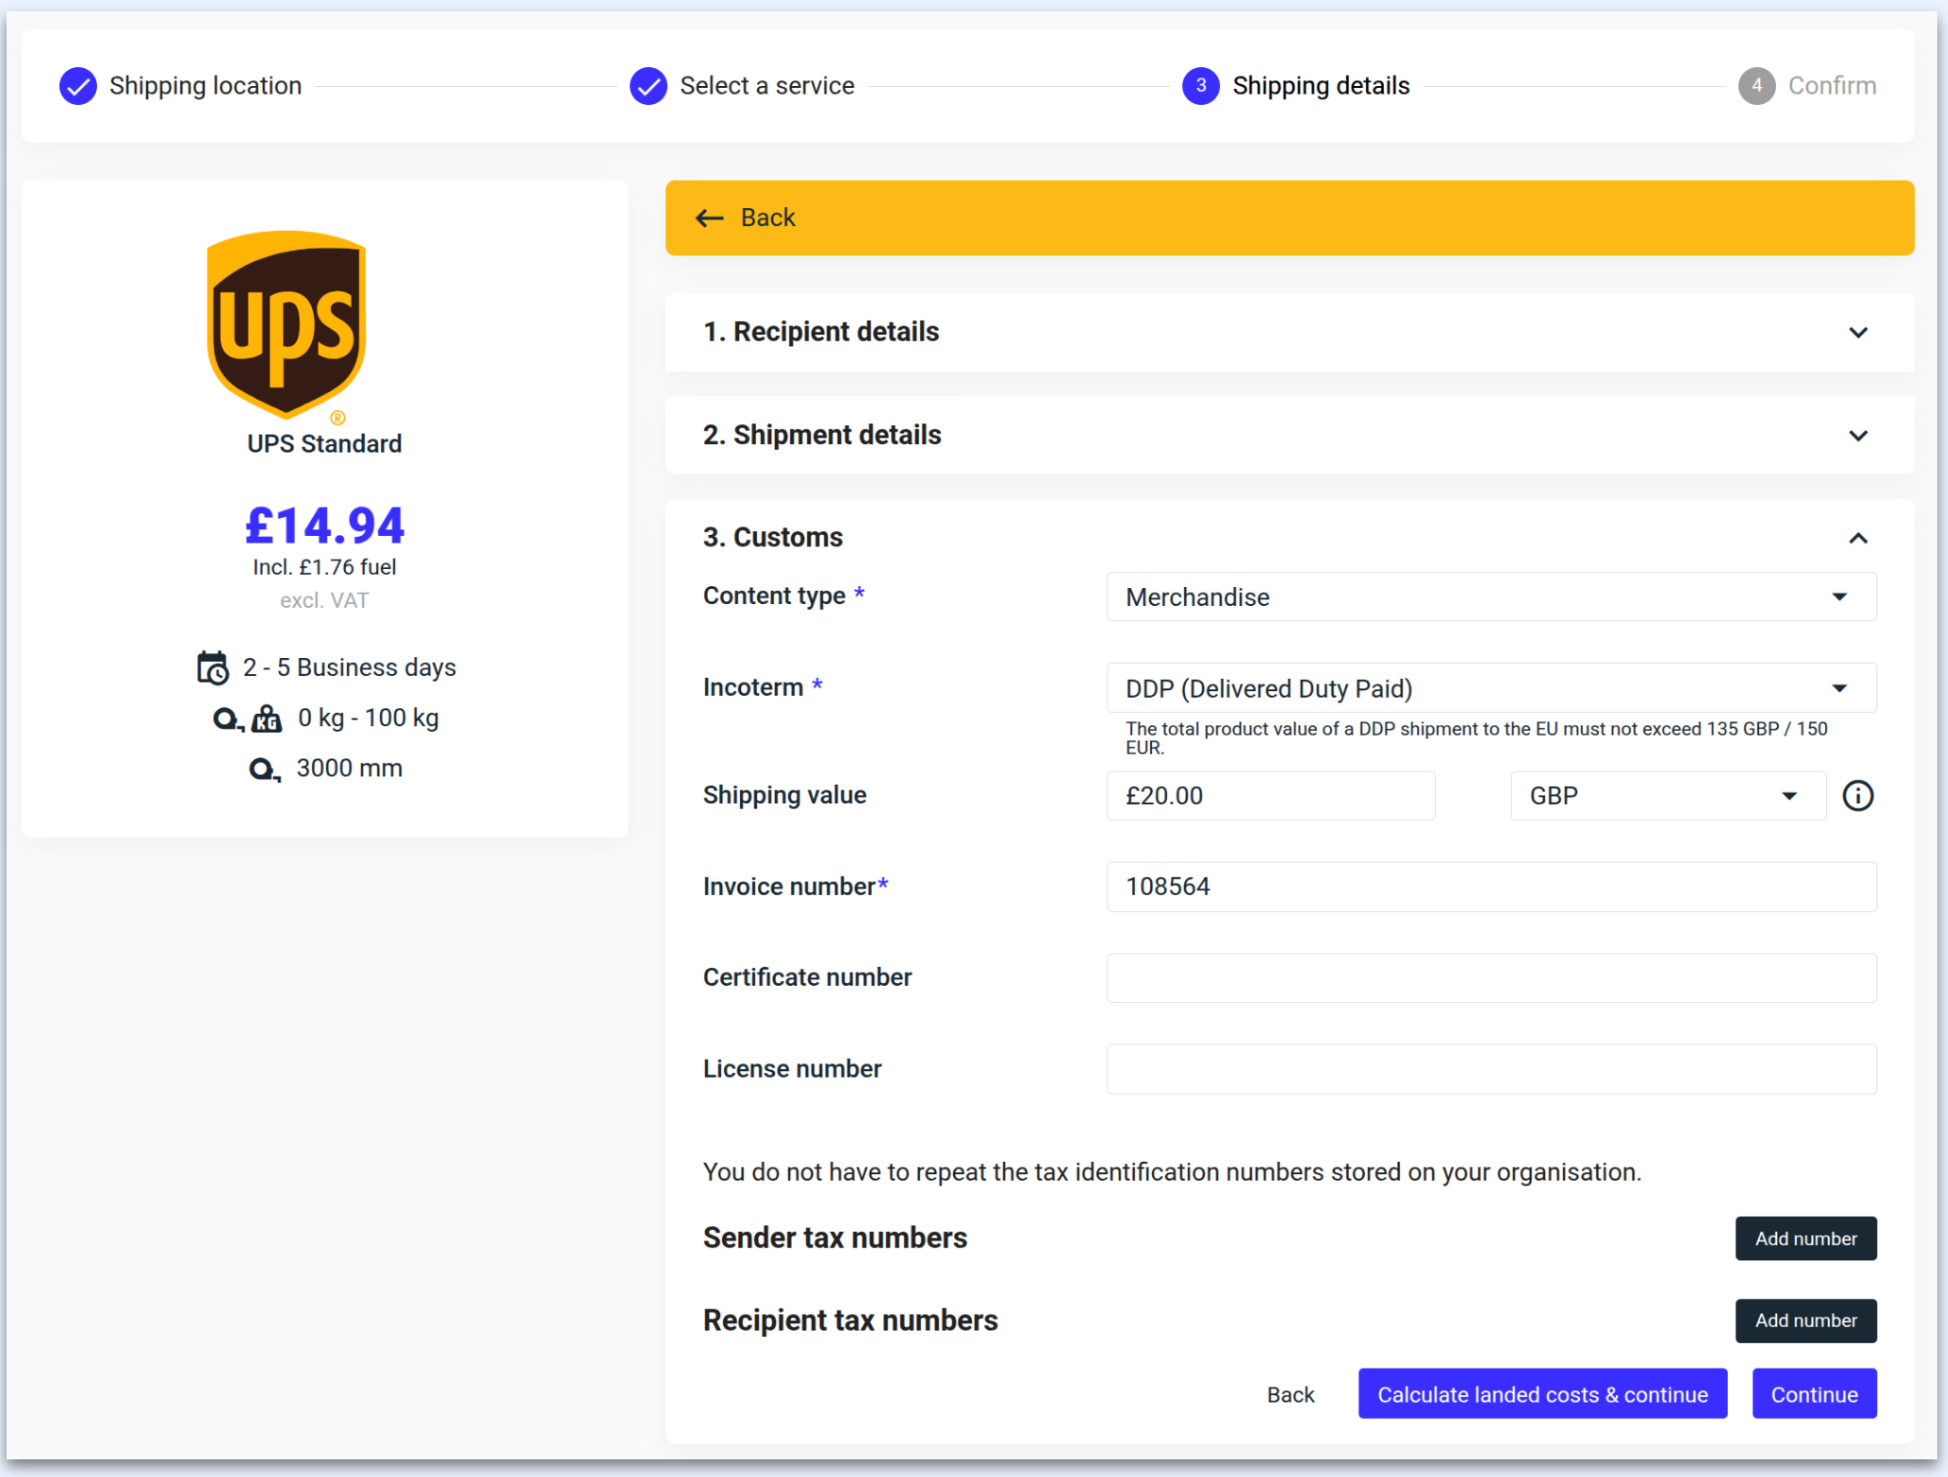The width and height of the screenshot is (1948, 1477).
Task: Click the 3000 mm length measure icon
Action: [x=264, y=769]
